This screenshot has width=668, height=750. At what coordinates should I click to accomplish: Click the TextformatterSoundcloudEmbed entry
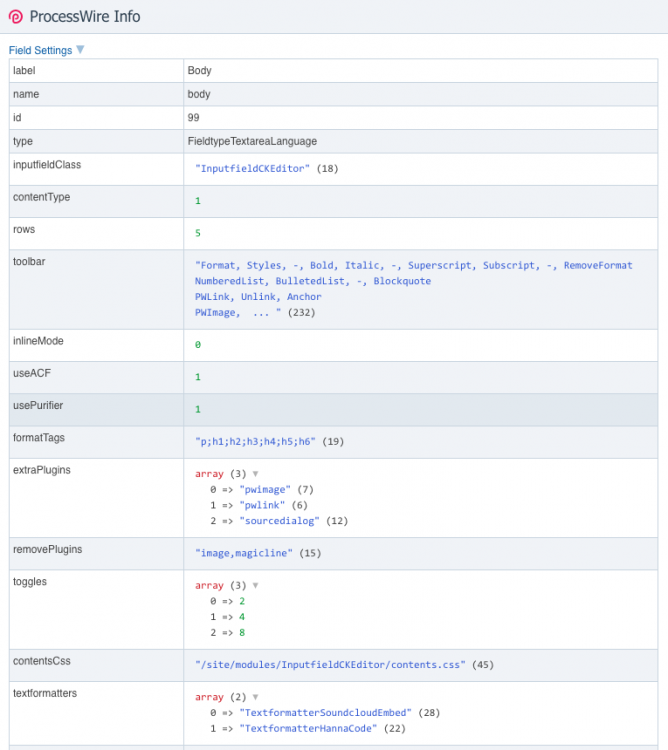(326, 713)
